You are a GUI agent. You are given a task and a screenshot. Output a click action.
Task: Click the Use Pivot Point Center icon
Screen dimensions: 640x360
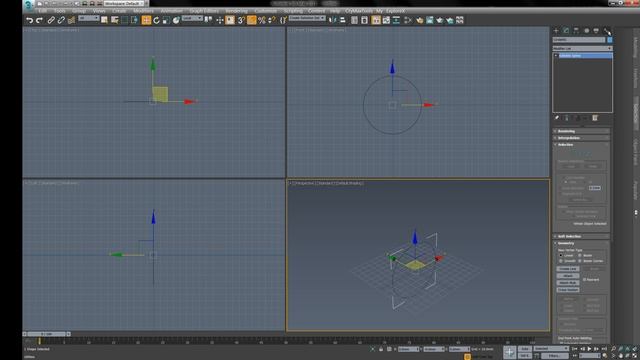pyautogui.click(x=208, y=20)
